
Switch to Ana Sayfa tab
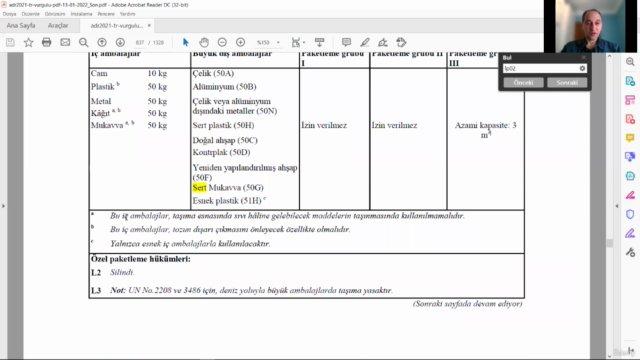(21, 25)
